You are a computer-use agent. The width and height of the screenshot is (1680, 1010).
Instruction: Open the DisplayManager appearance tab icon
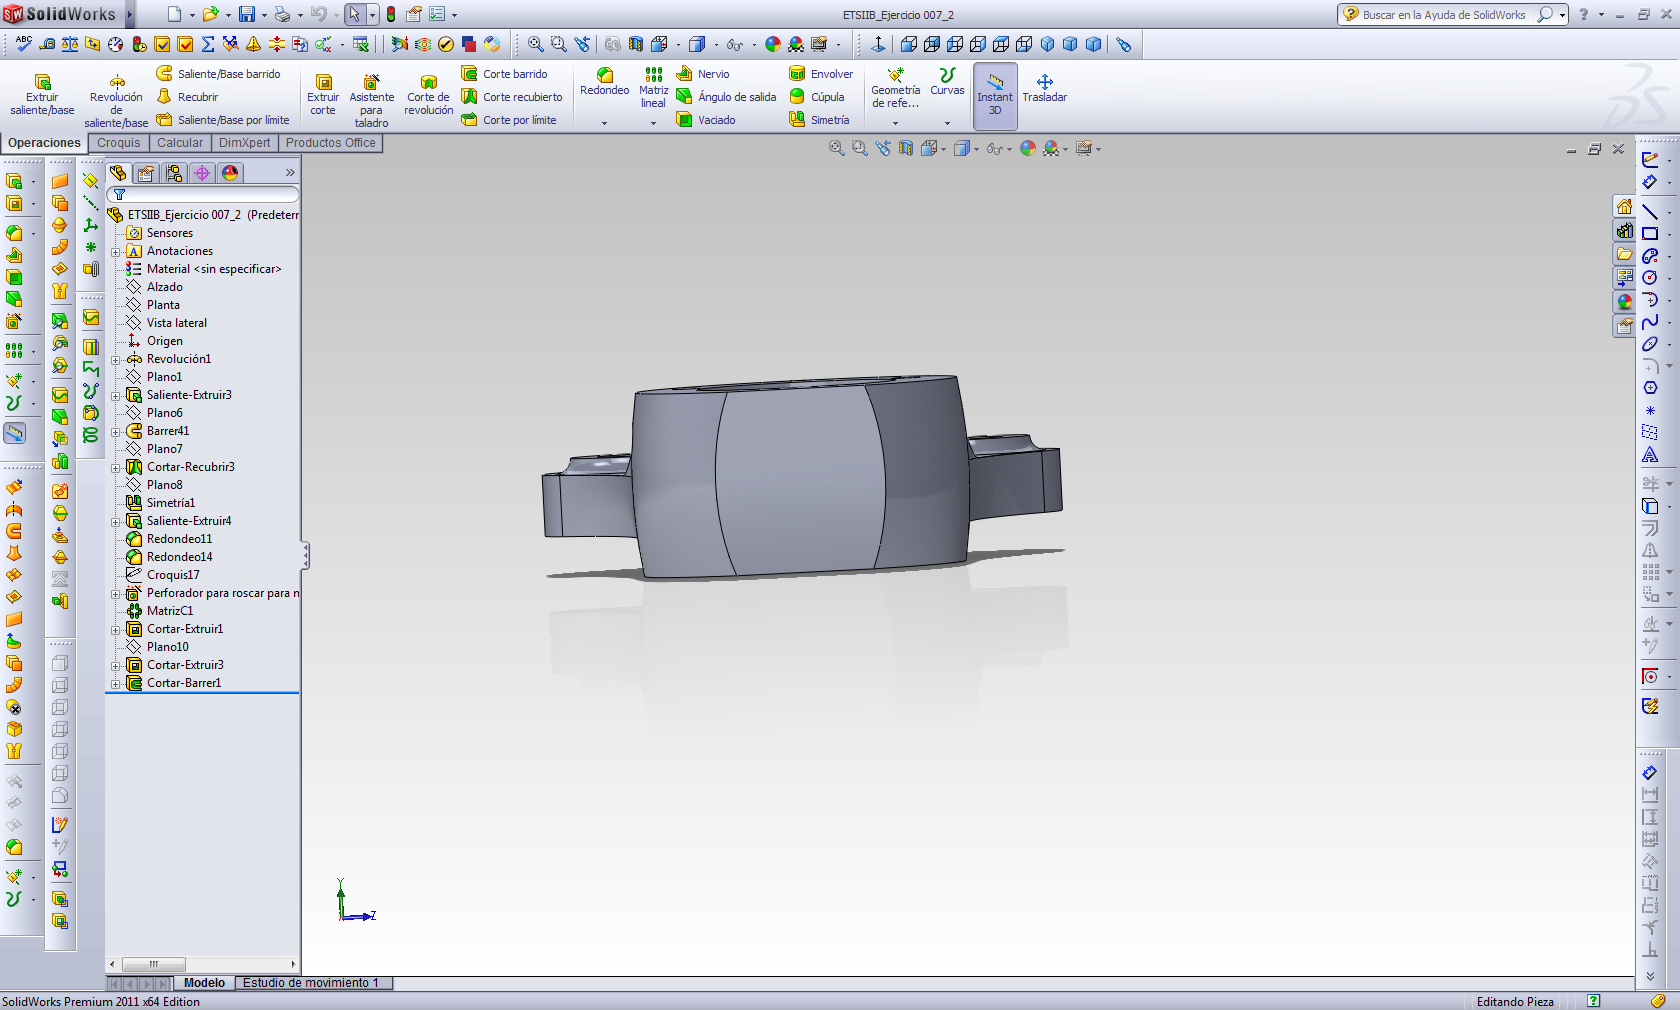230,173
